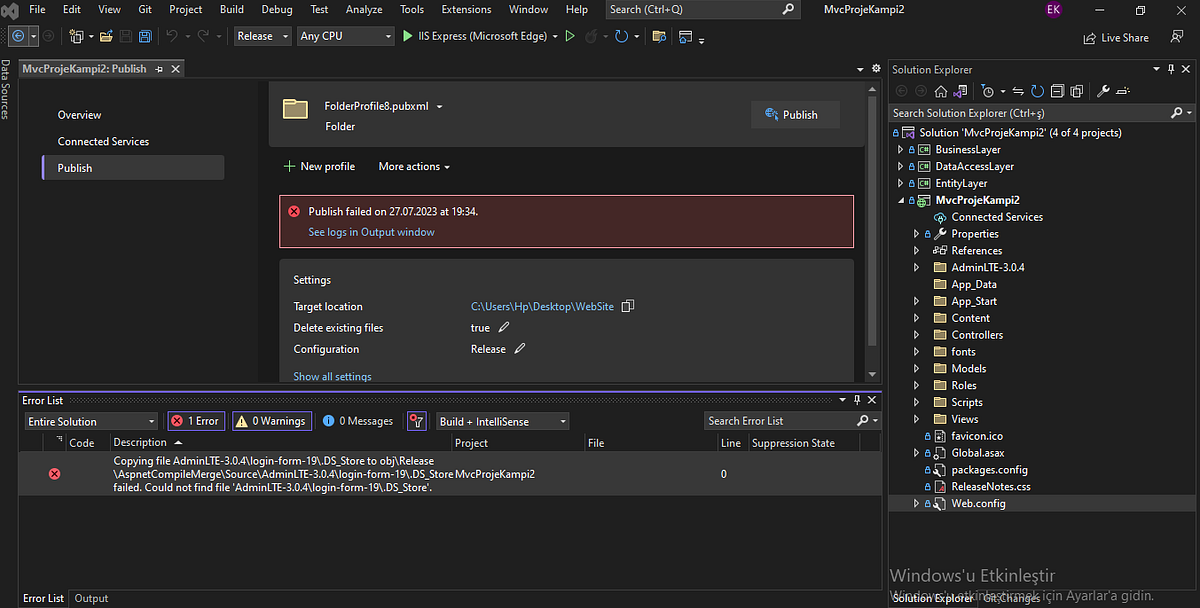Toggle the 0 Warnings filter
The width and height of the screenshot is (1200, 608).
coord(271,421)
